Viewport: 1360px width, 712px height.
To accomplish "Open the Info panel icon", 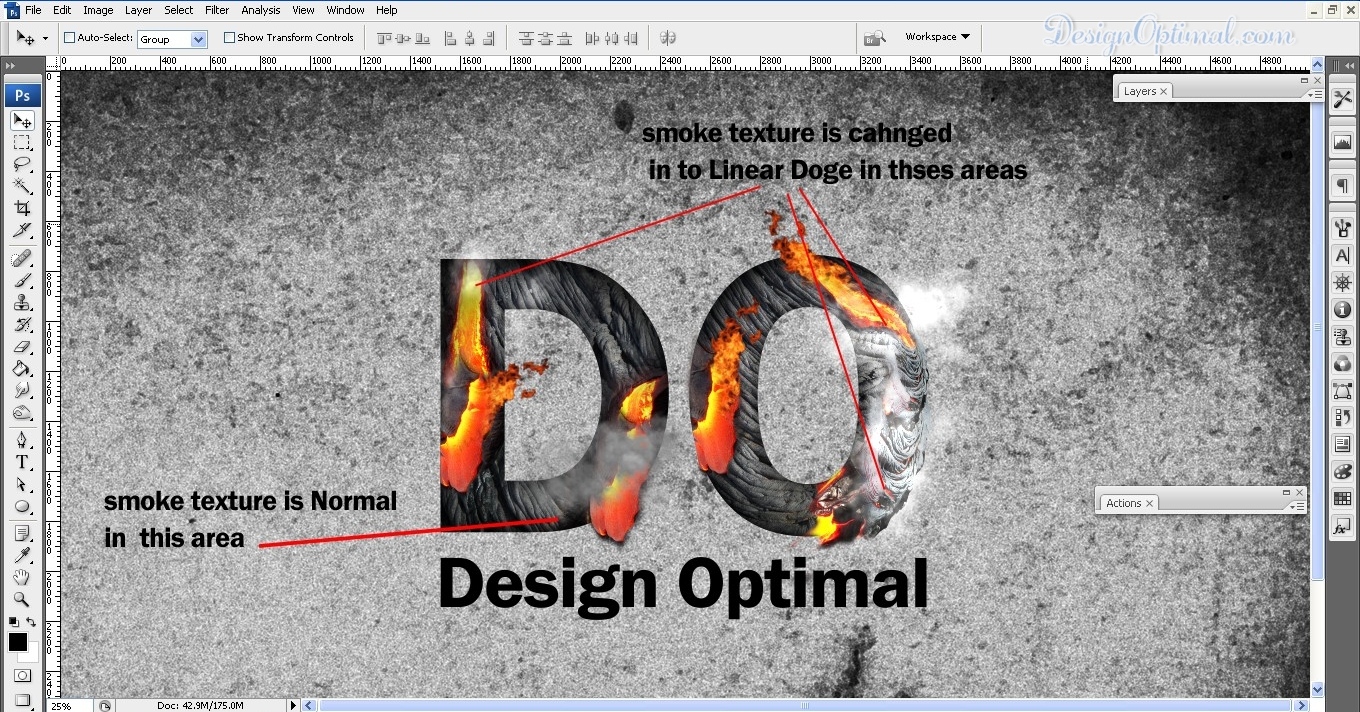I will [x=1342, y=310].
